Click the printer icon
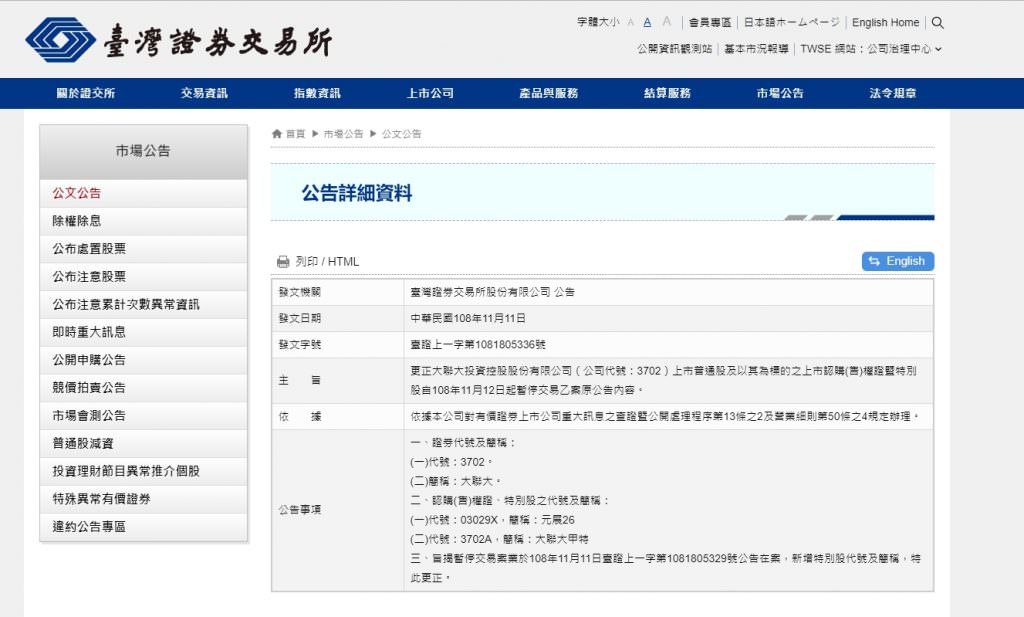1024x617 pixels. click(x=283, y=262)
